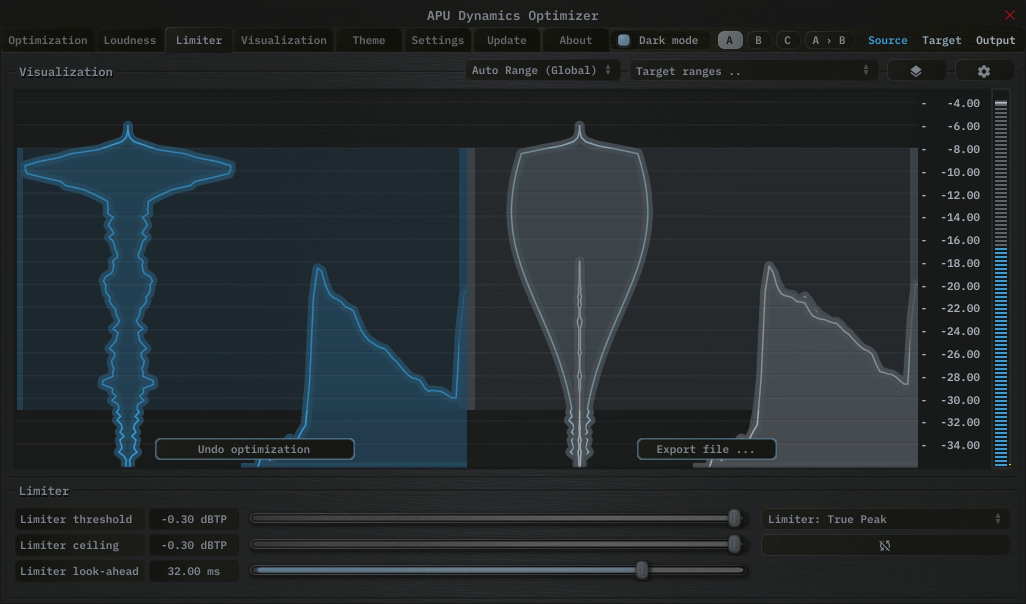Viewport: 1026px width, 604px height.
Task: Expand the Auto Range (Global) dropdown
Action: coord(541,71)
